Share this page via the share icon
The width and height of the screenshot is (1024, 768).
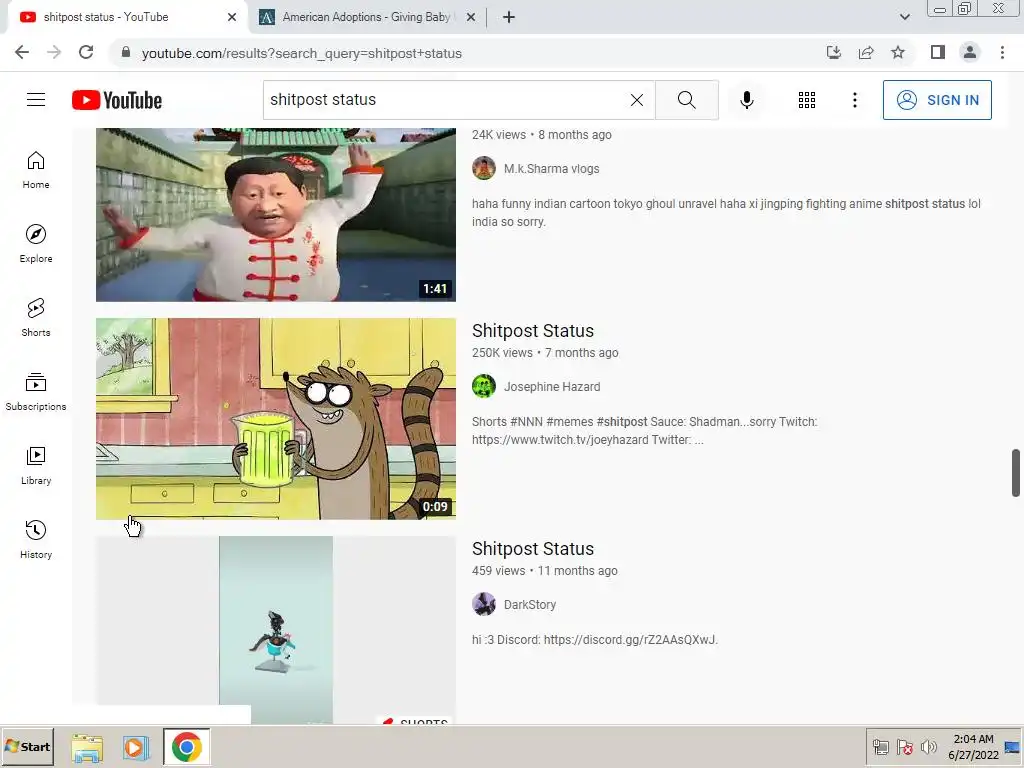[866, 53]
